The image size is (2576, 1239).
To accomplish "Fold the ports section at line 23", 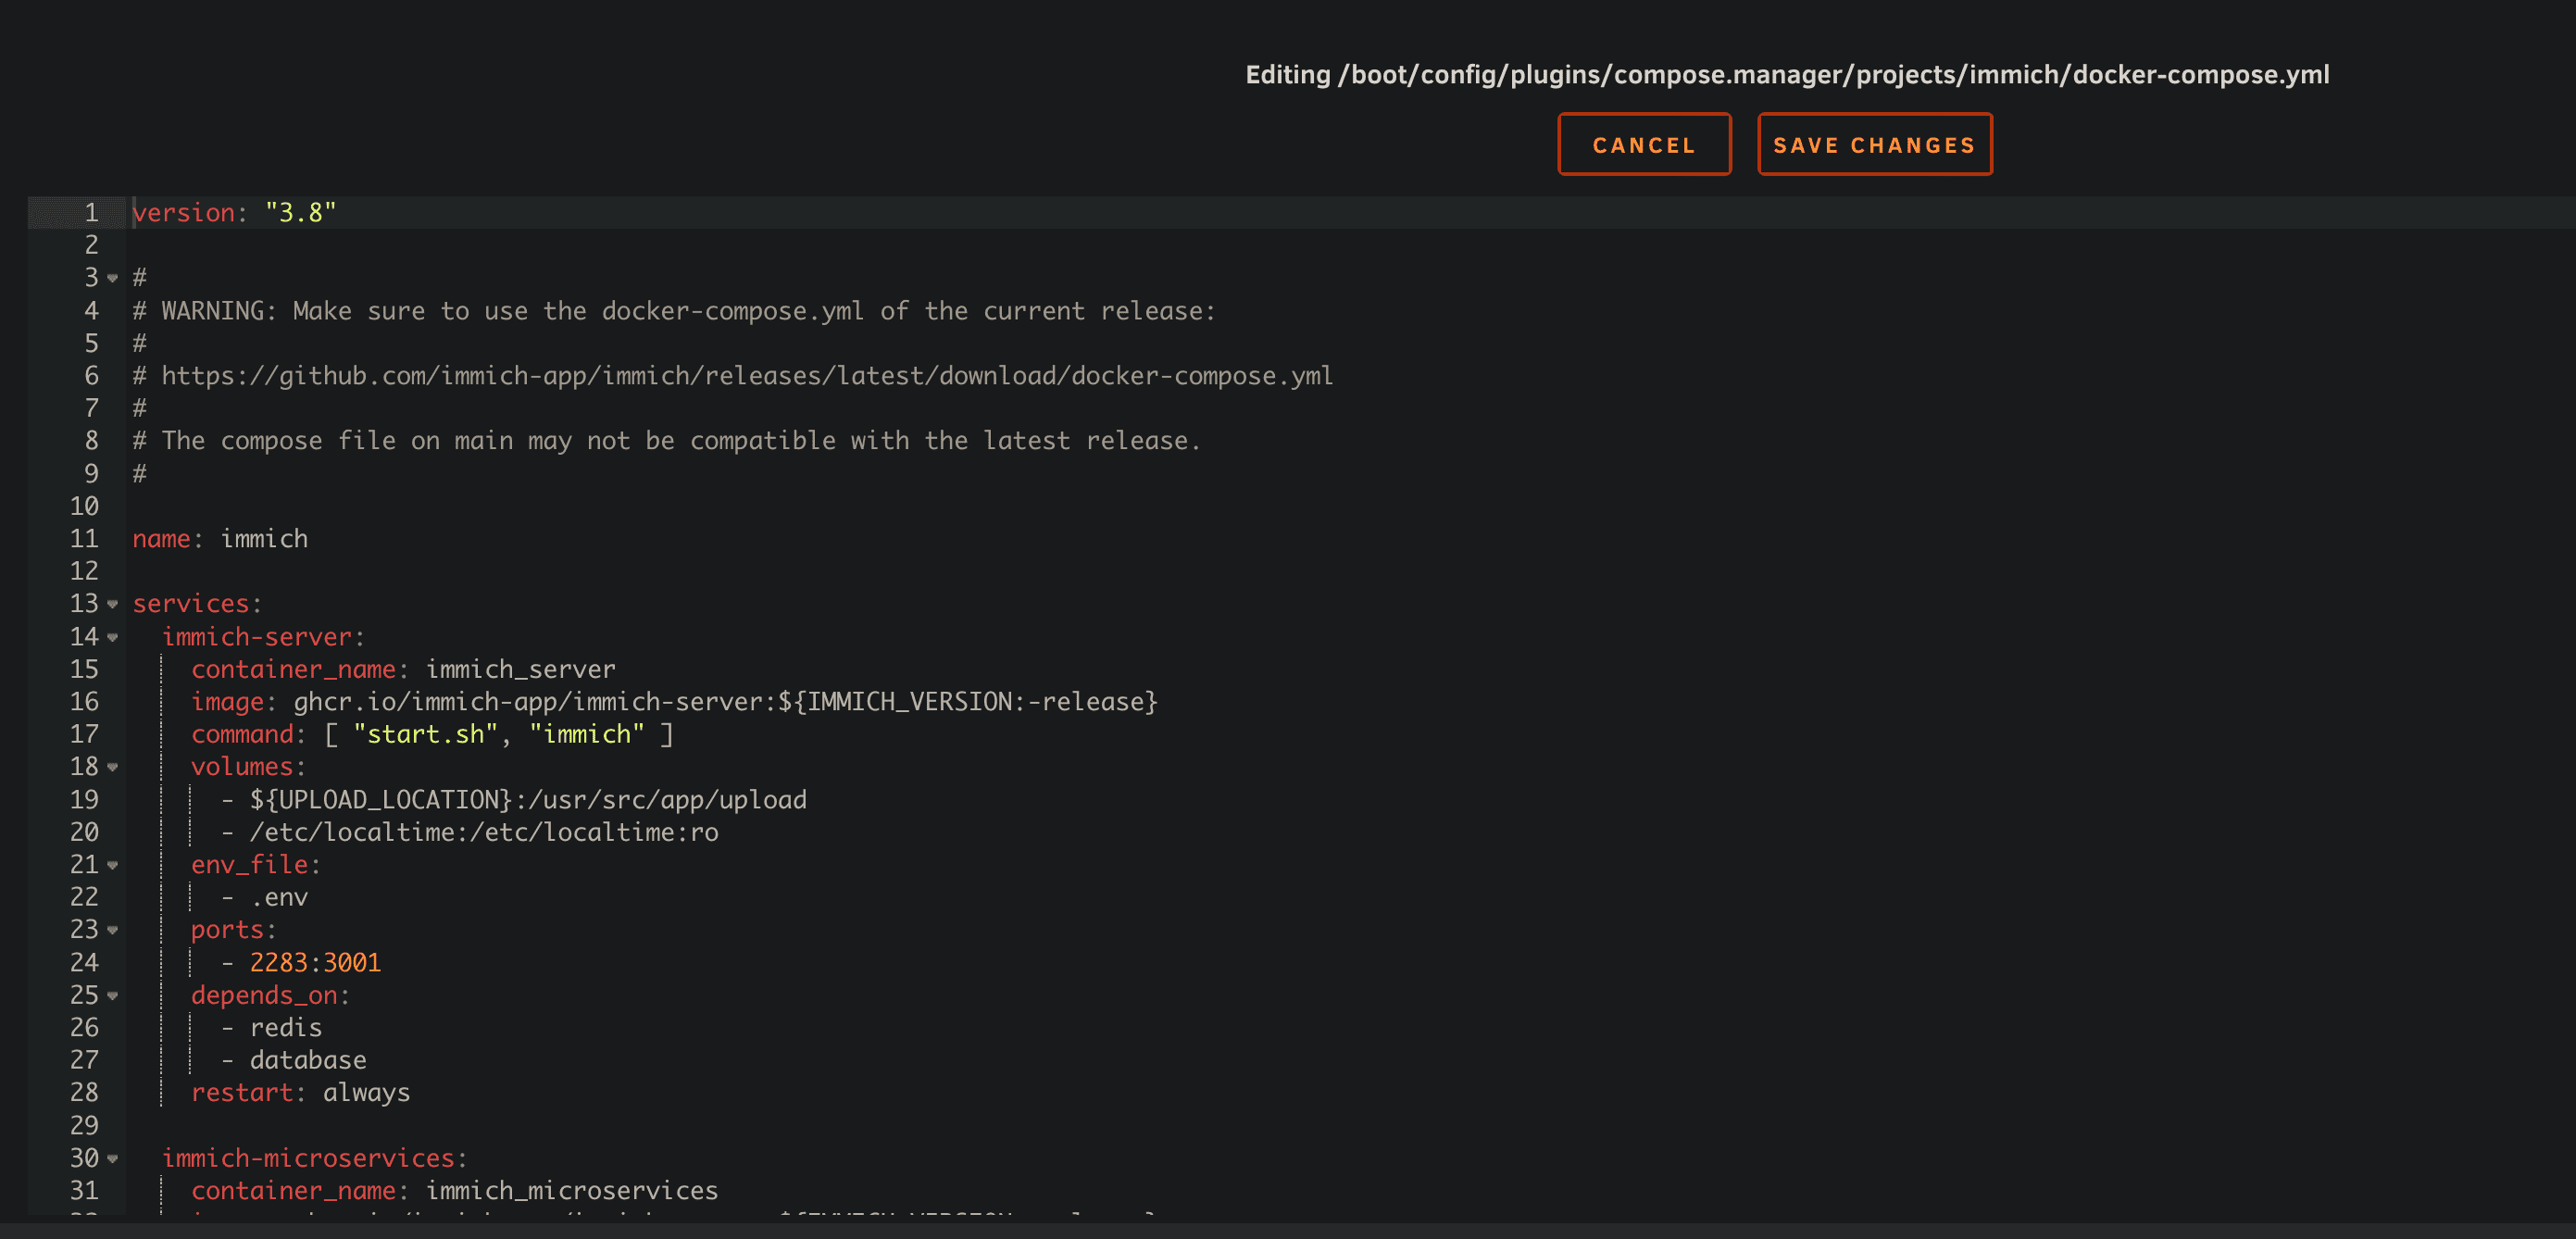I will click(x=112, y=930).
